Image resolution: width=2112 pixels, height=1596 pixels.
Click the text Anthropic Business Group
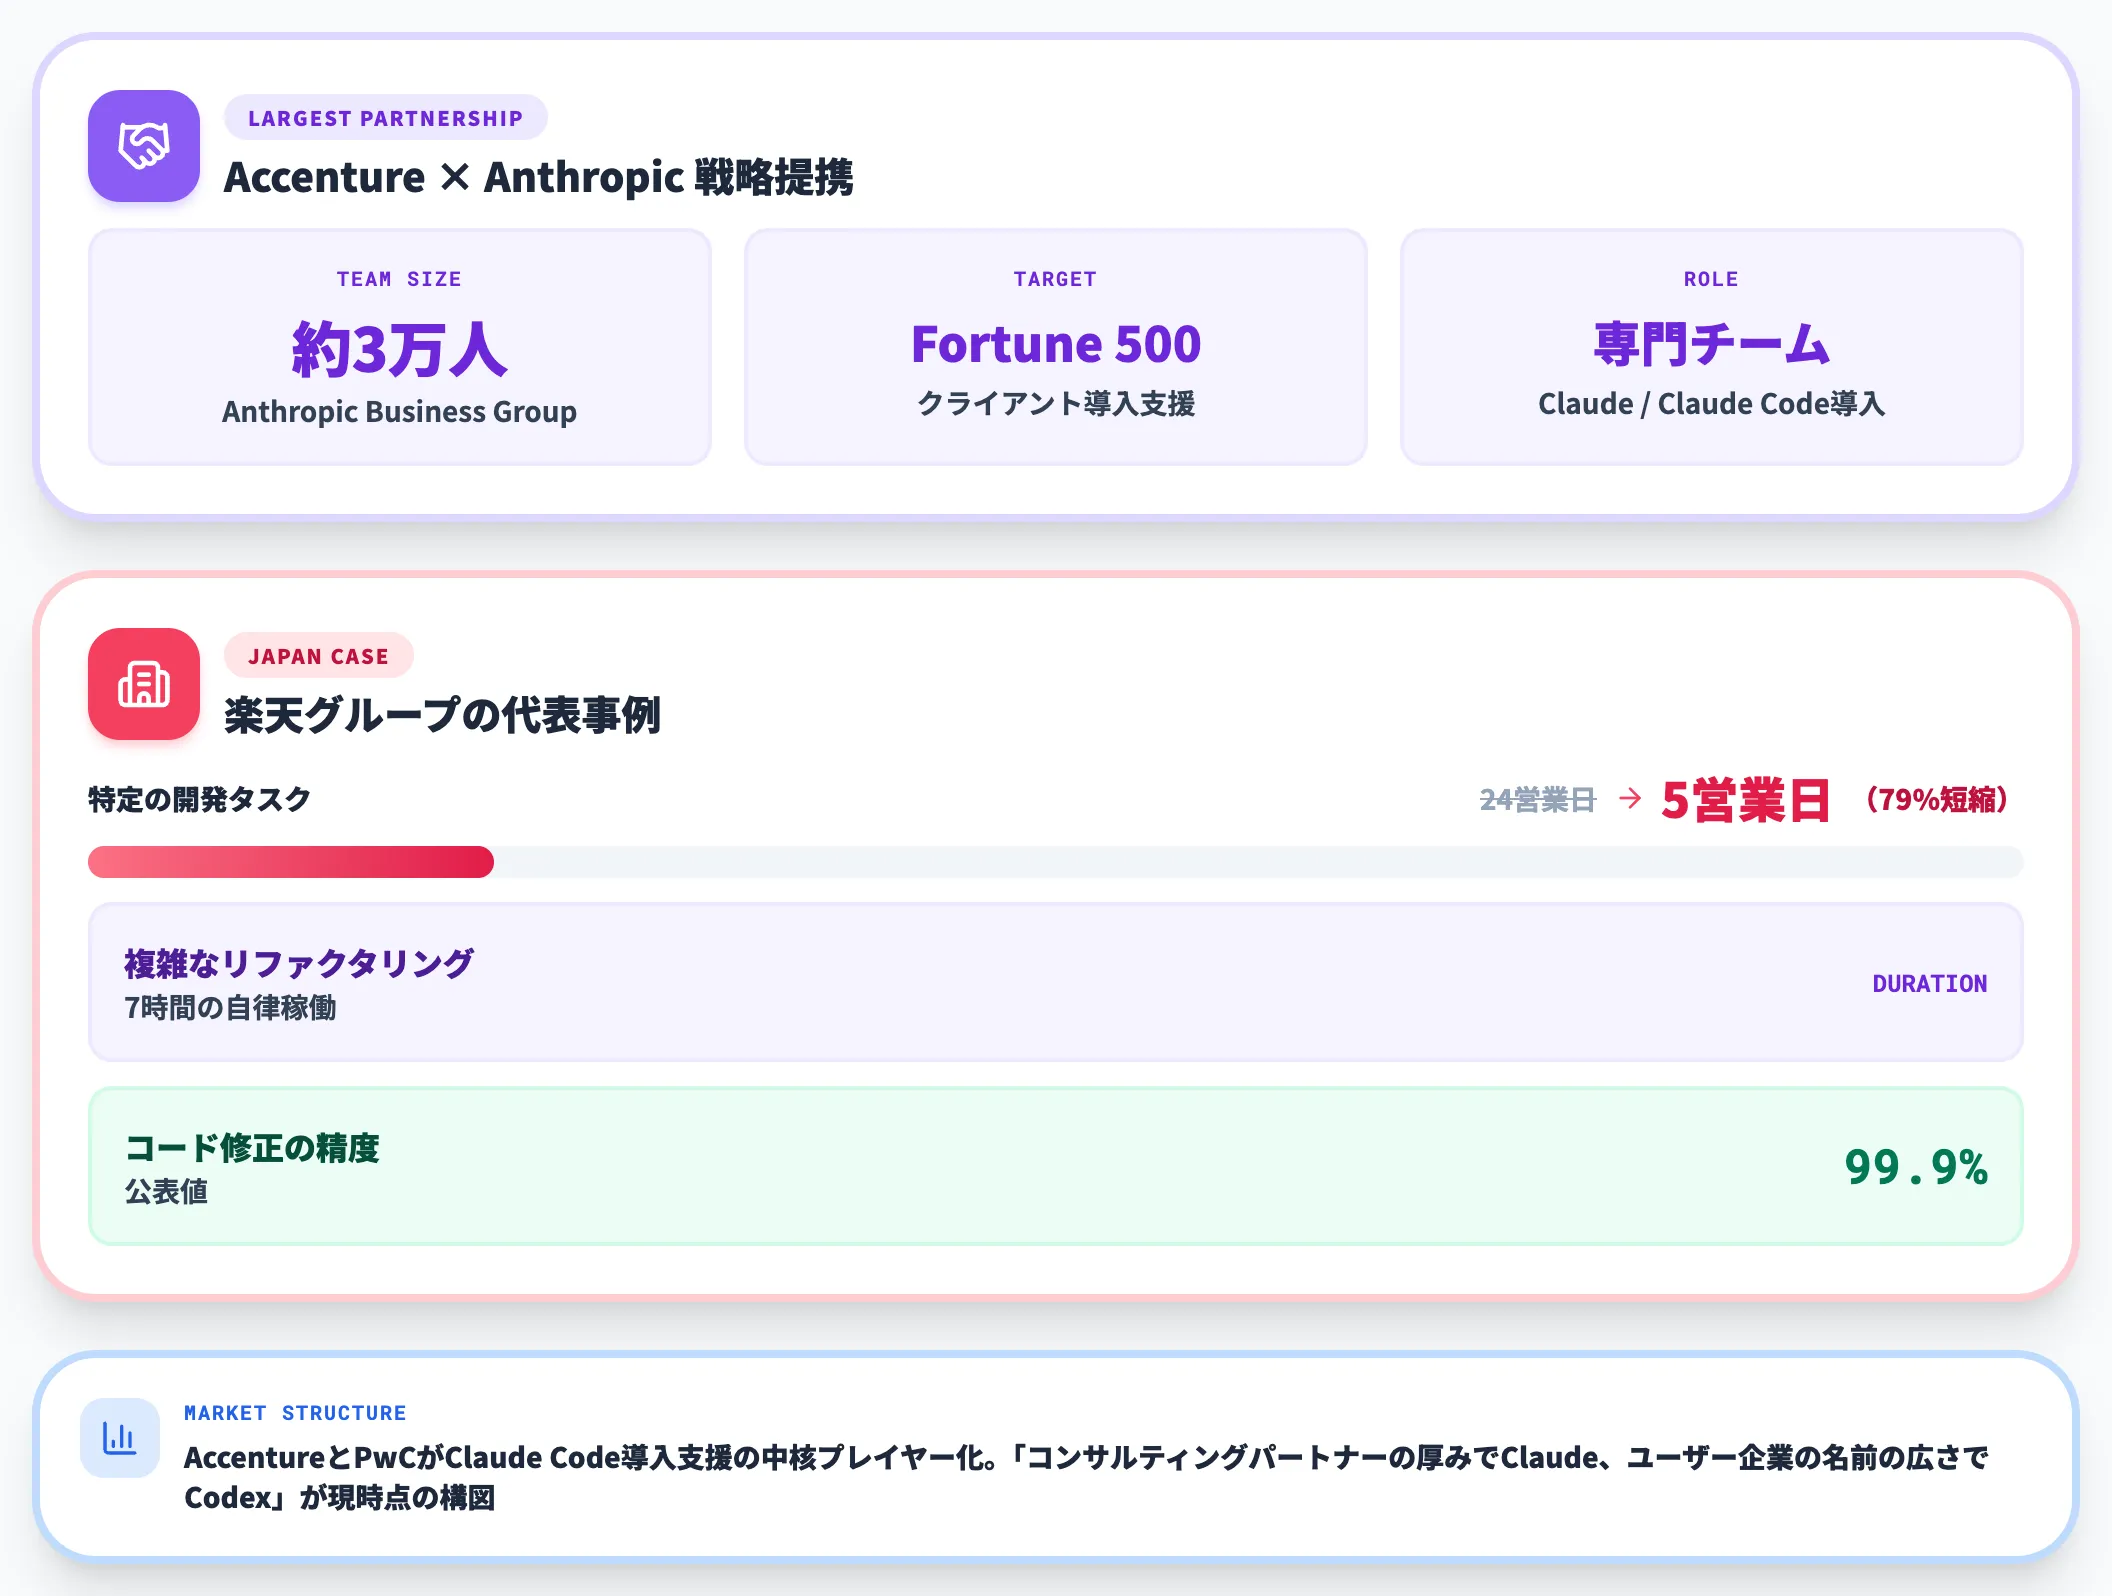point(399,412)
